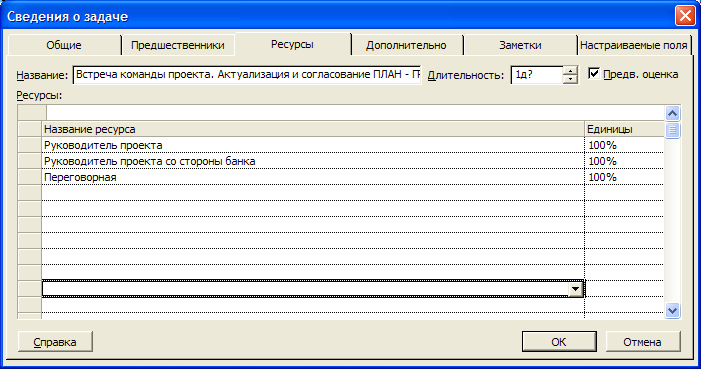The height and width of the screenshot is (369, 701).
Task: Select Руководитель проекта со стороны банка
Action: pyautogui.click(x=313, y=161)
